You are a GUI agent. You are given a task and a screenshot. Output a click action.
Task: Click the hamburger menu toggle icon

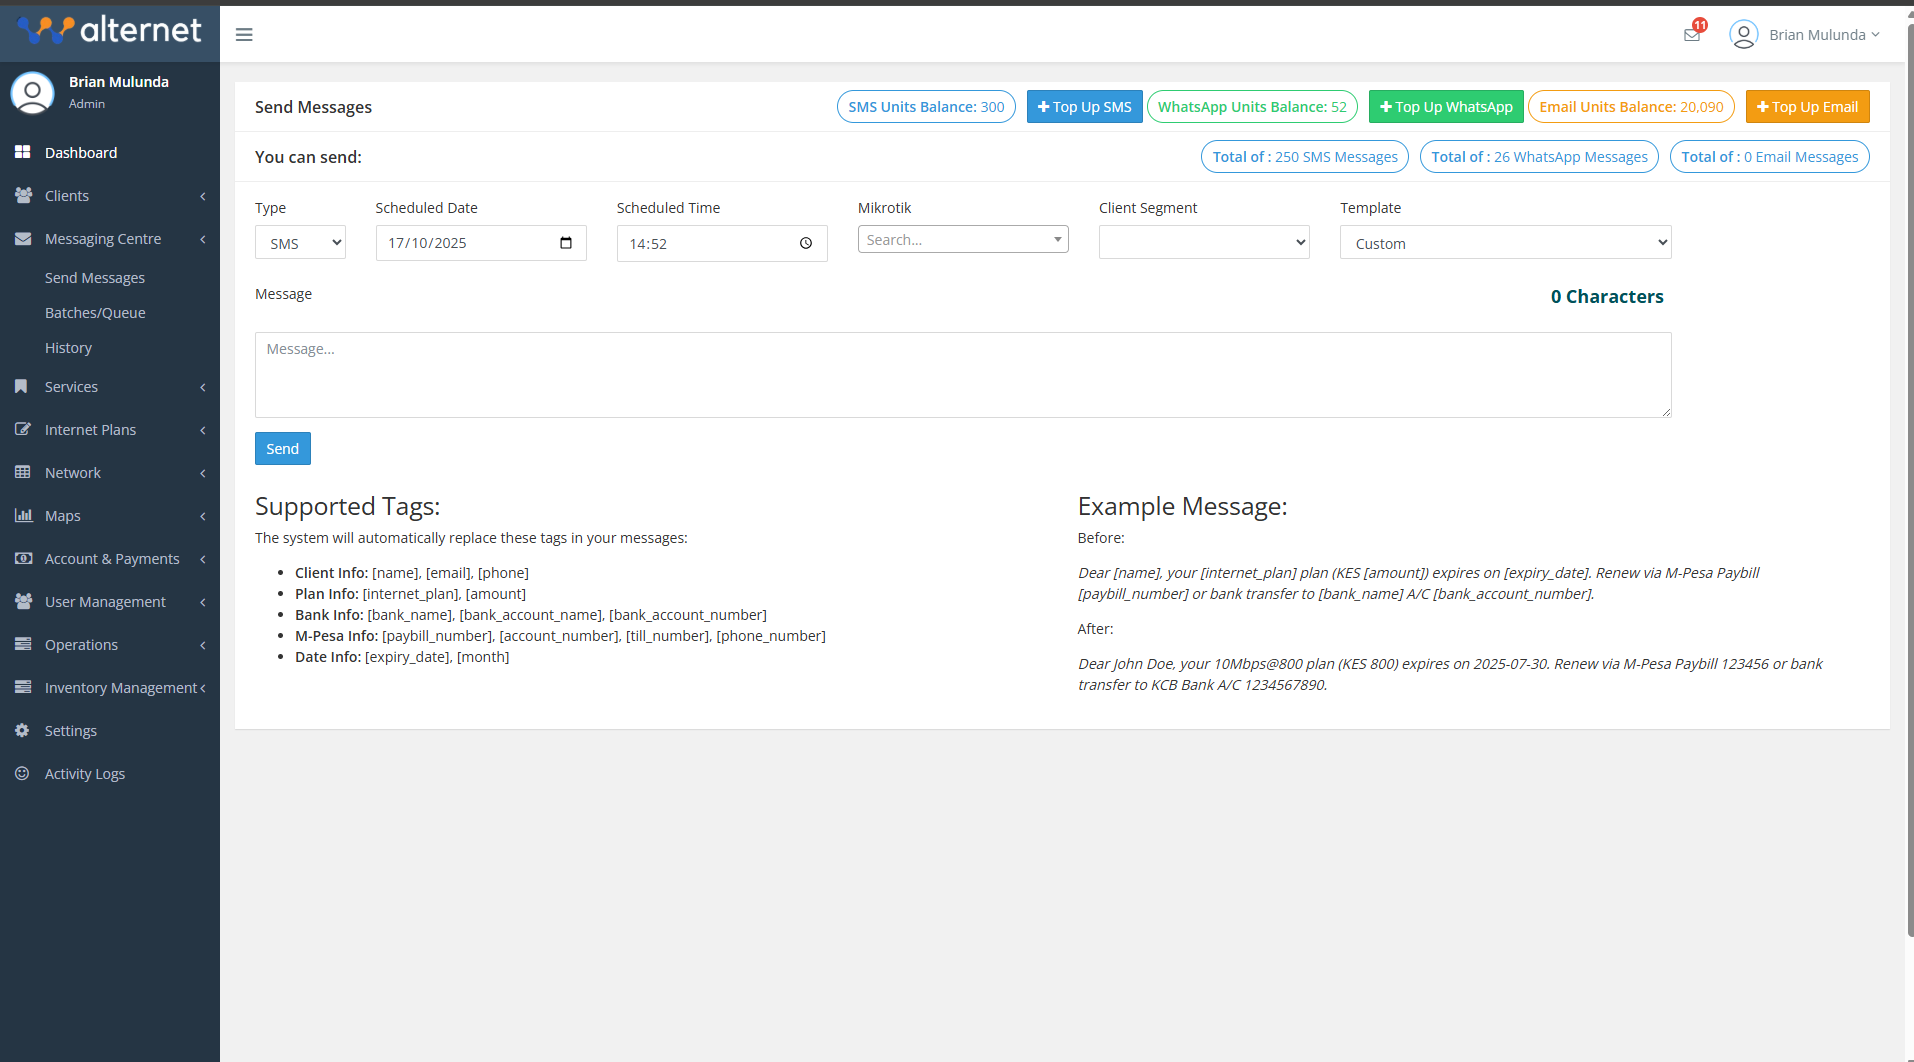(x=244, y=35)
